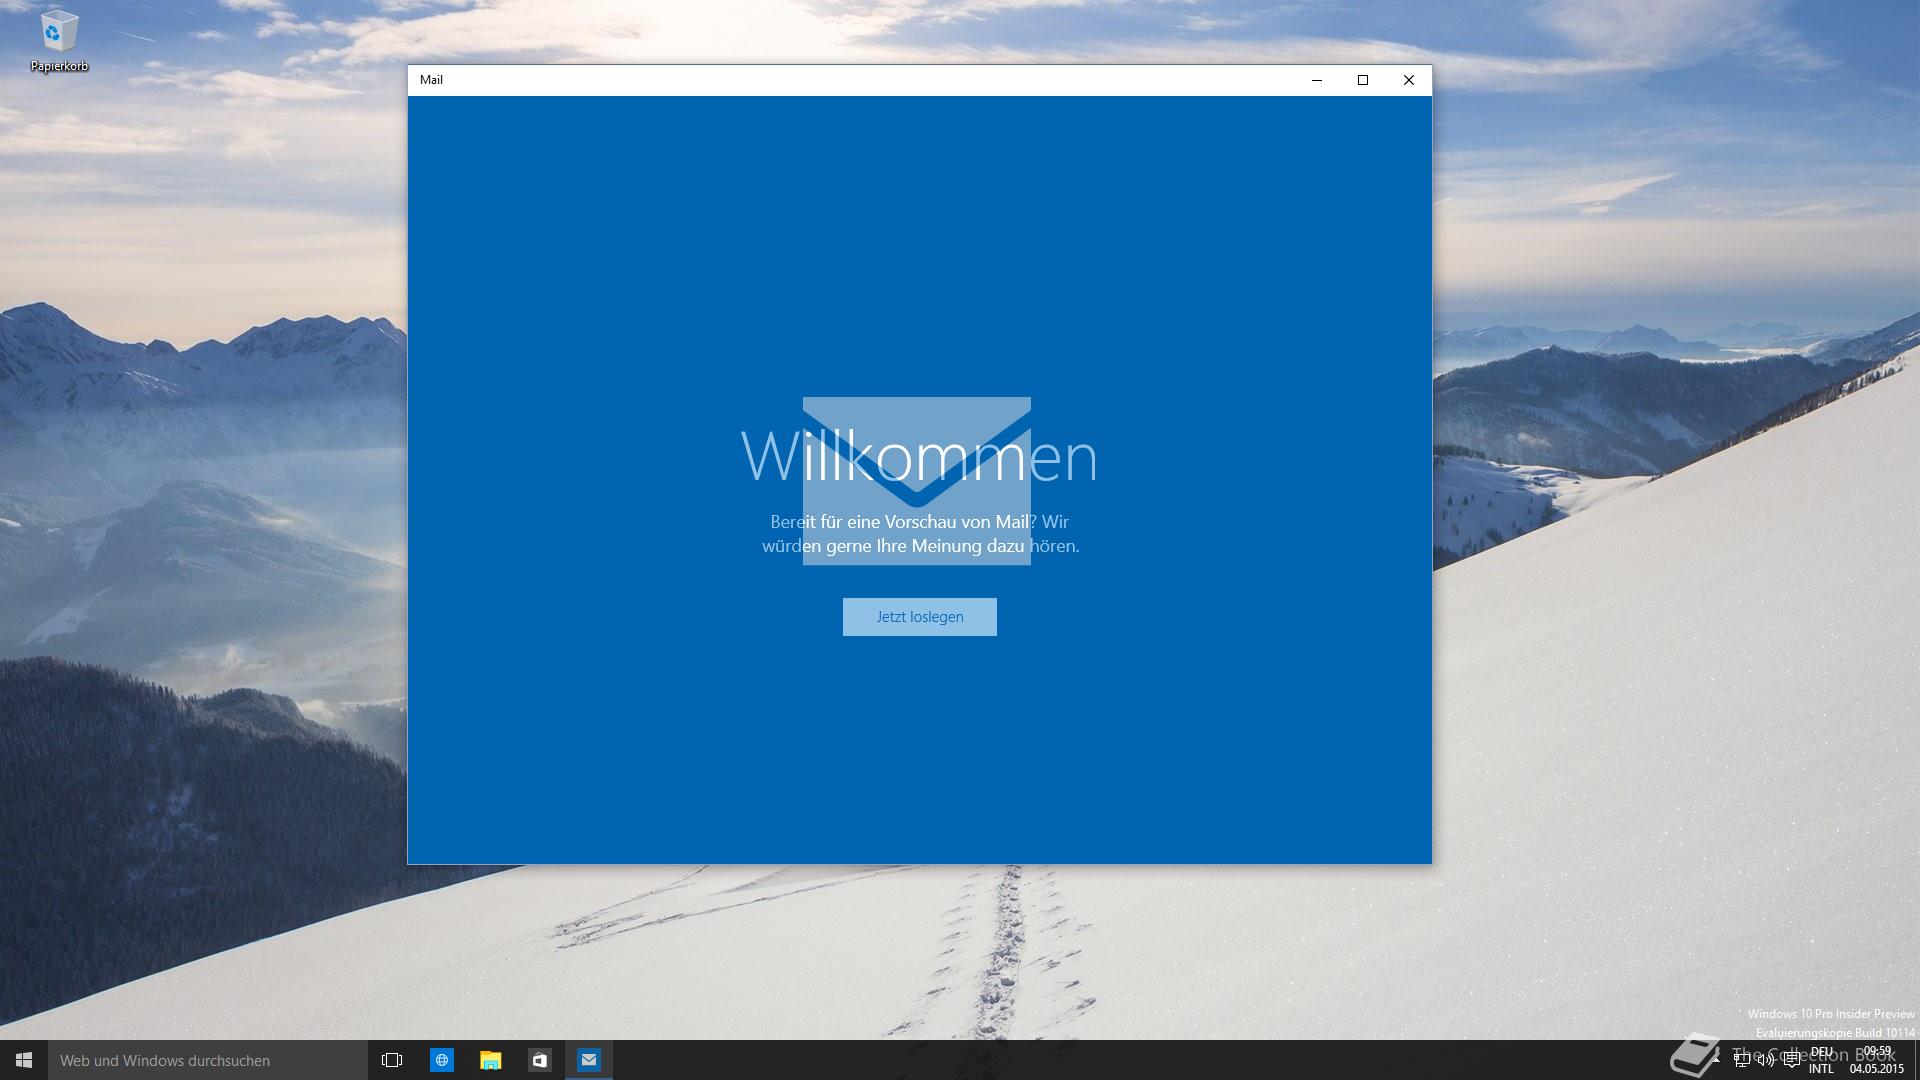Open the clock showing 09:59

1876,1060
